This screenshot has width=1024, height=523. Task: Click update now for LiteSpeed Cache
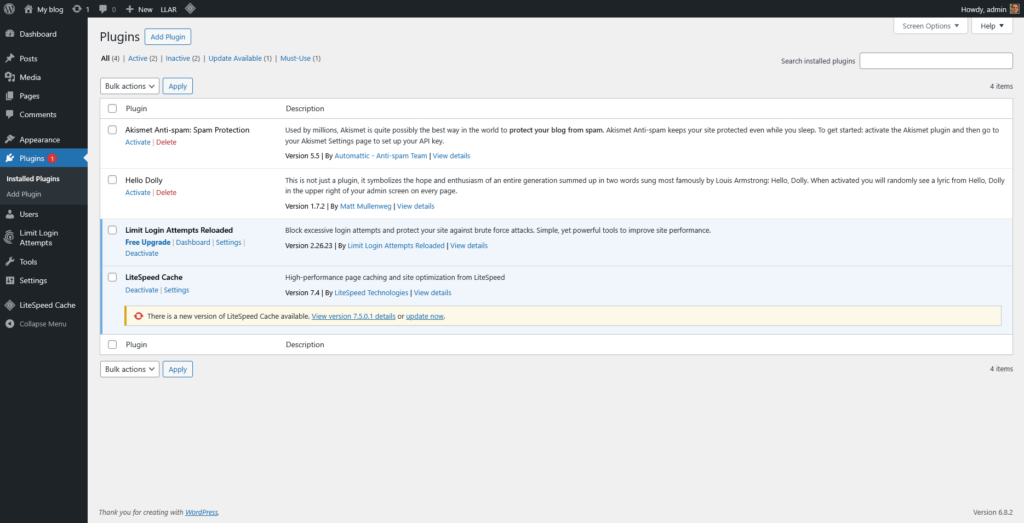(425, 316)
